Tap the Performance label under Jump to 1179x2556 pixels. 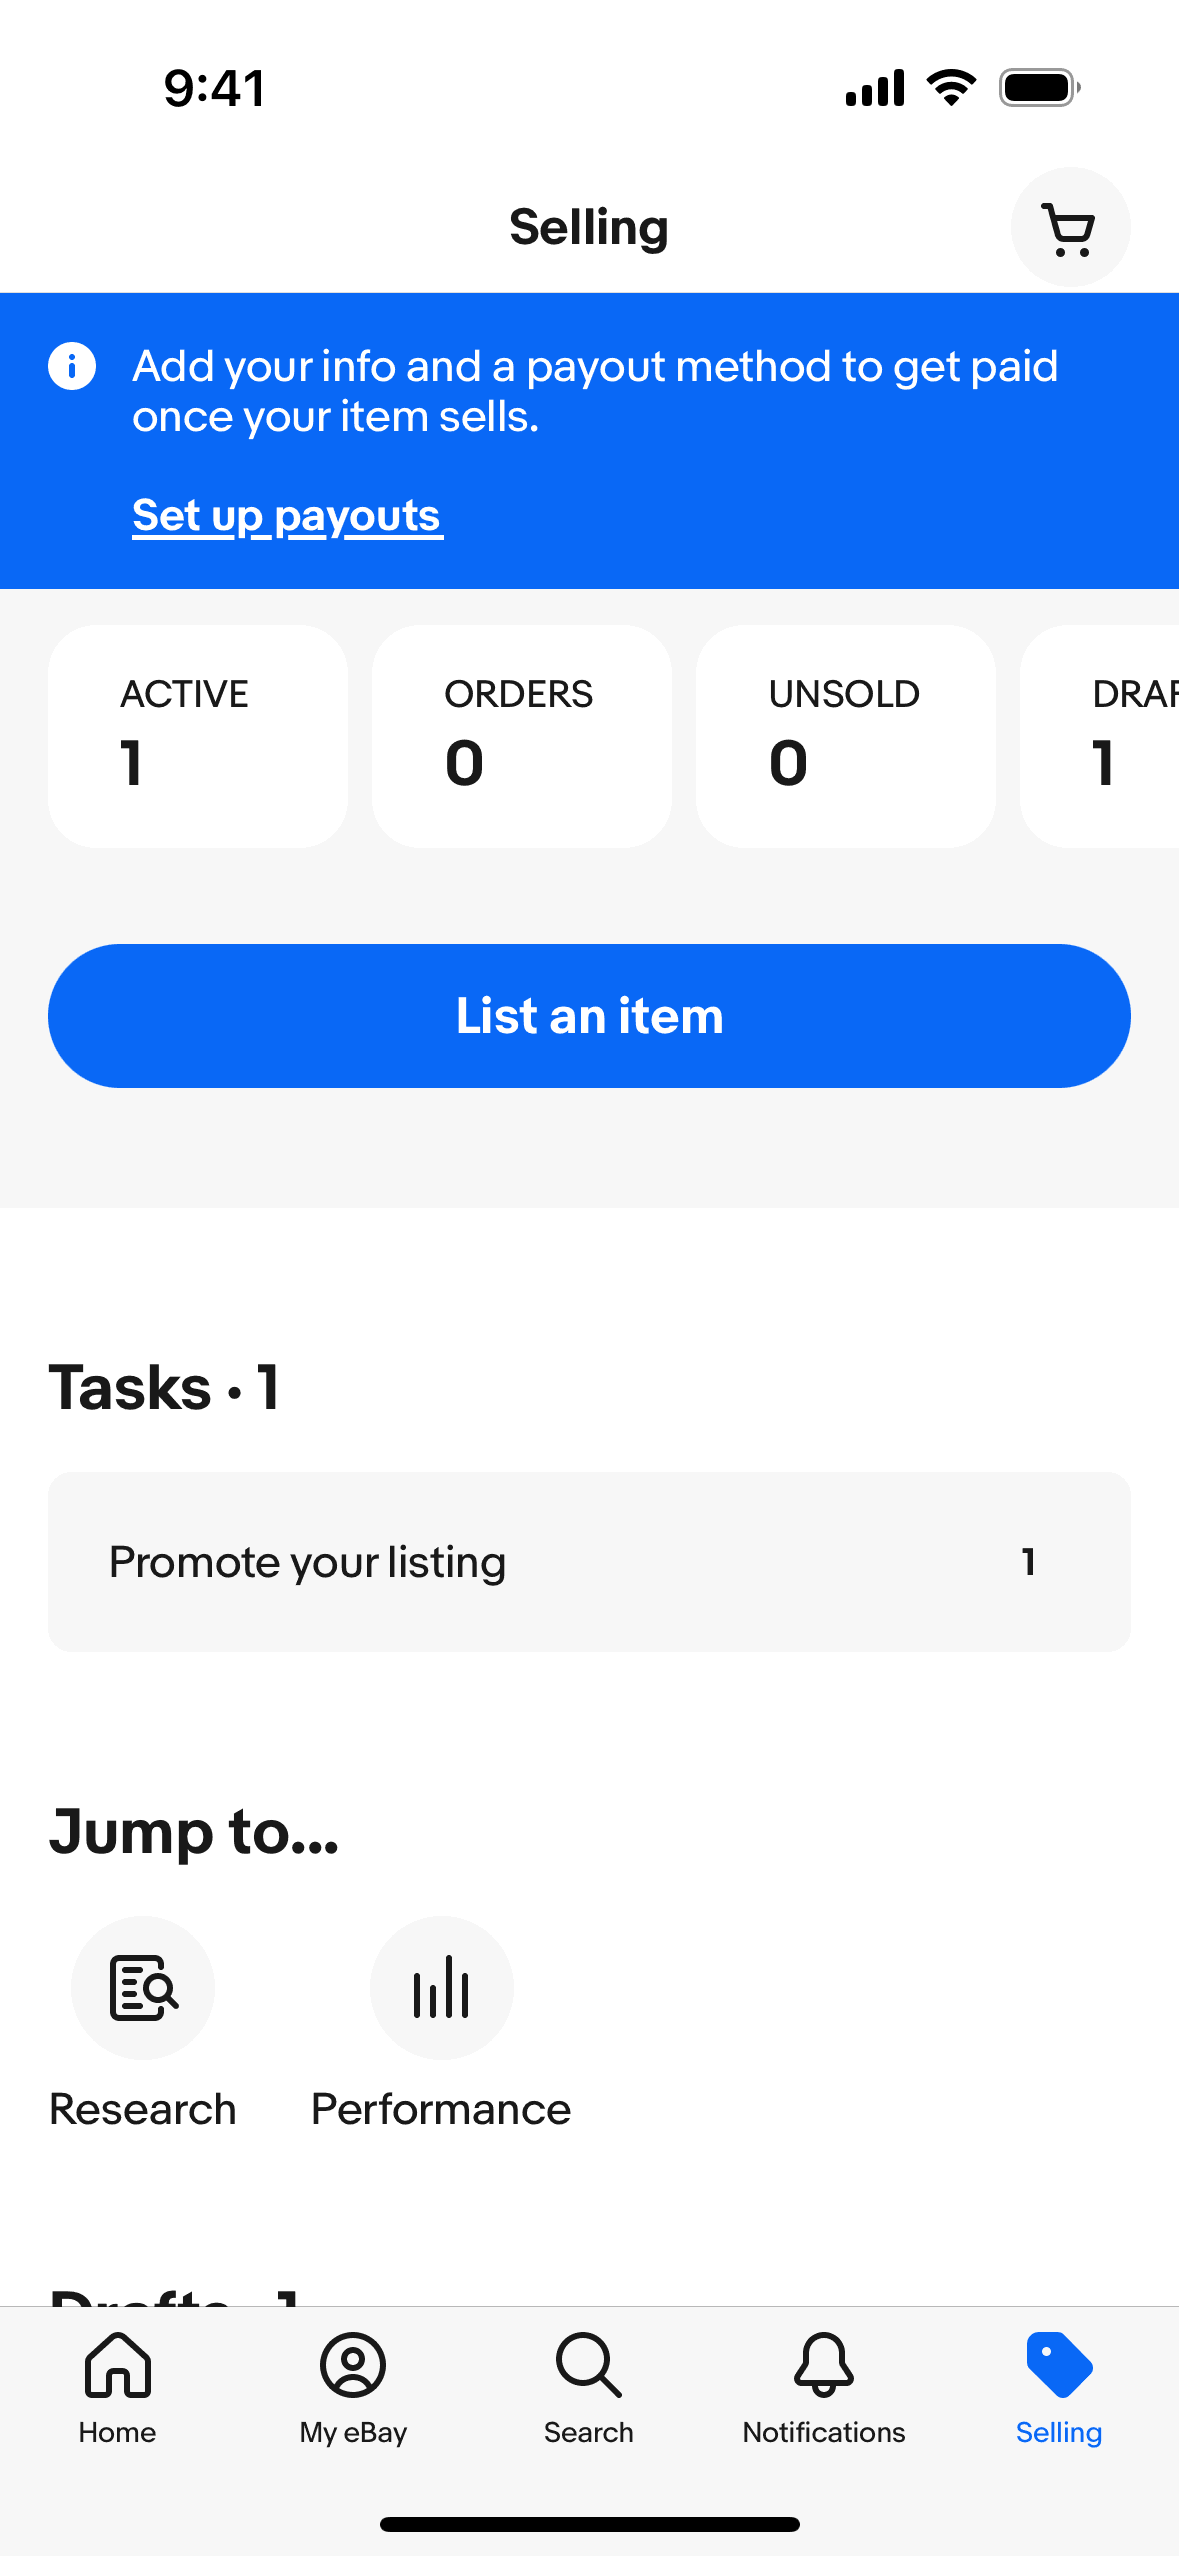441,2109
